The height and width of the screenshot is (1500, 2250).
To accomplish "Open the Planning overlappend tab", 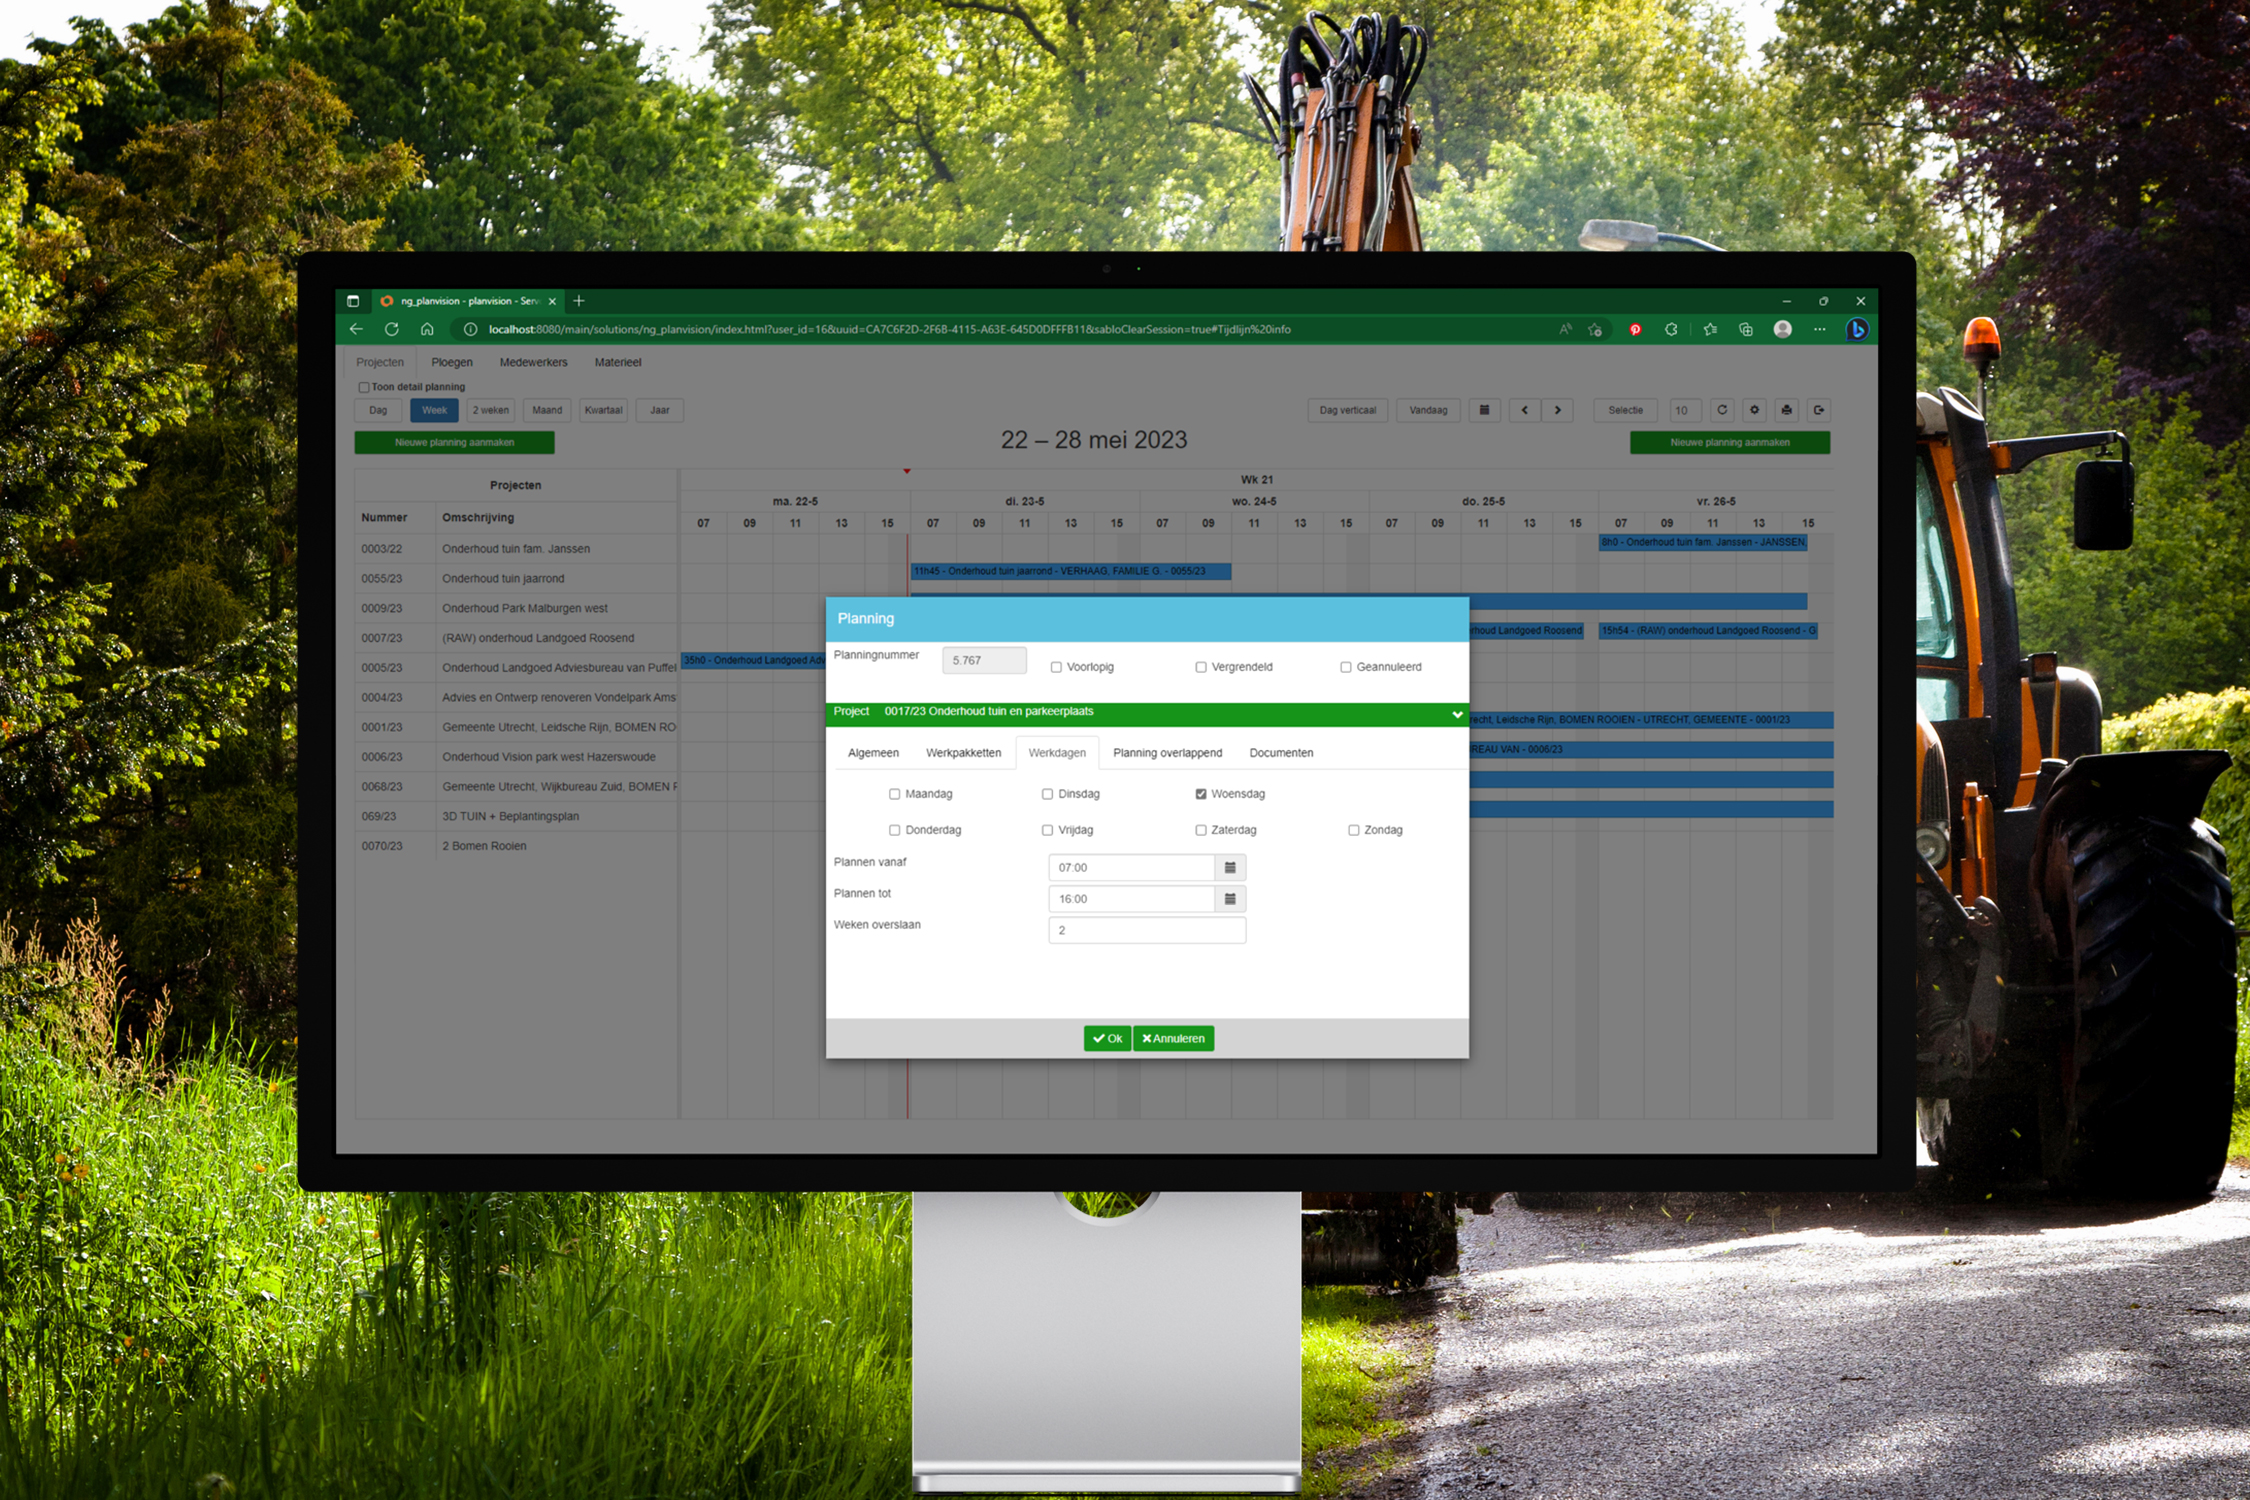I will click(x=1167, y=753).
